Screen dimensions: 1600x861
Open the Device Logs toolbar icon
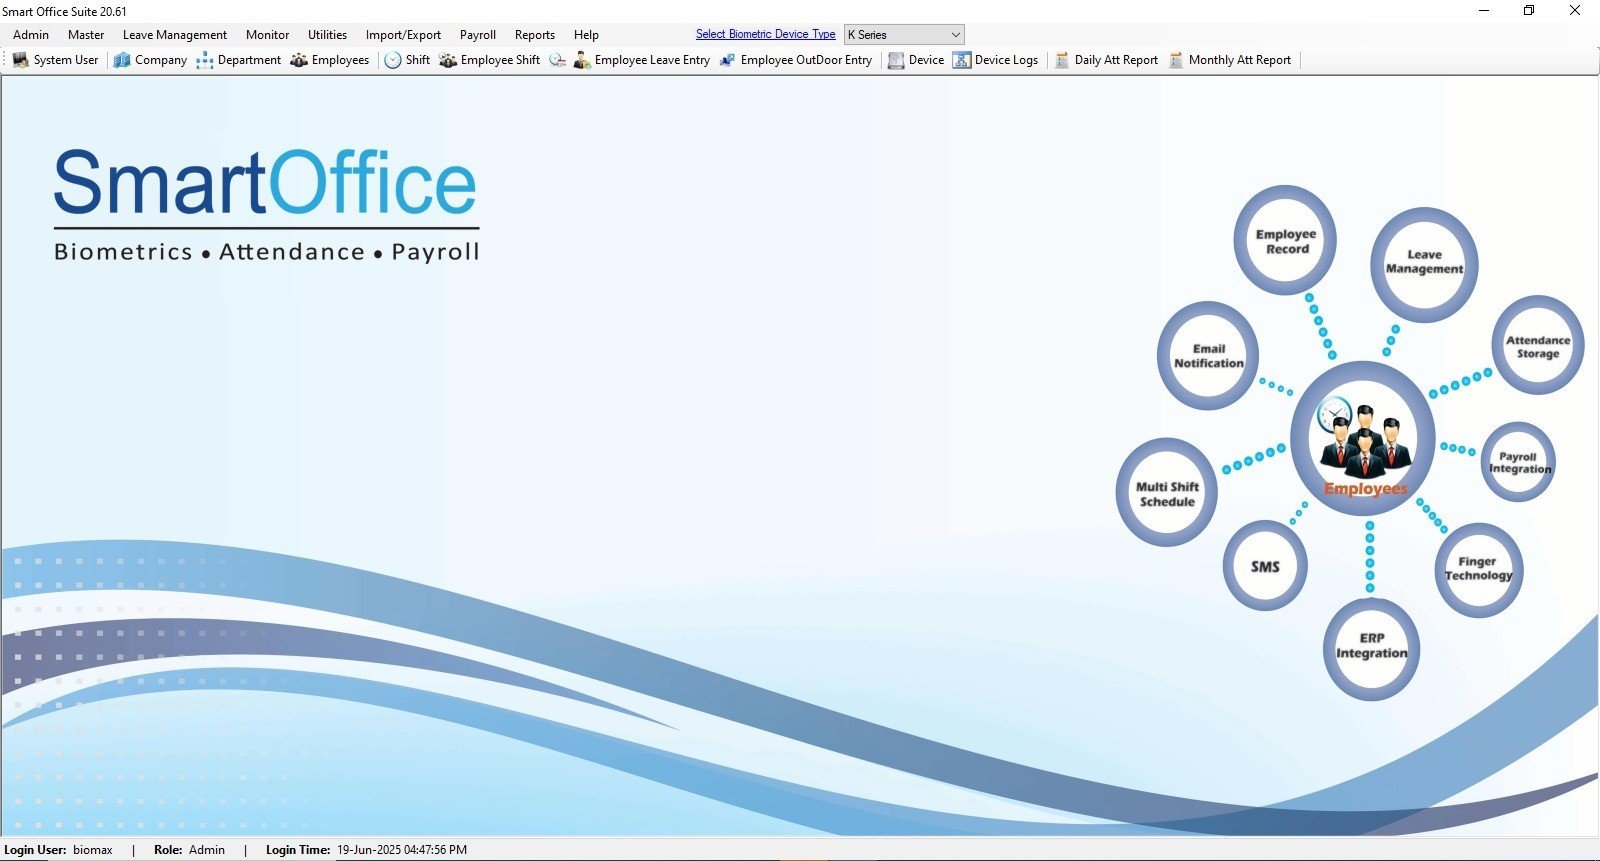(962, 60)
